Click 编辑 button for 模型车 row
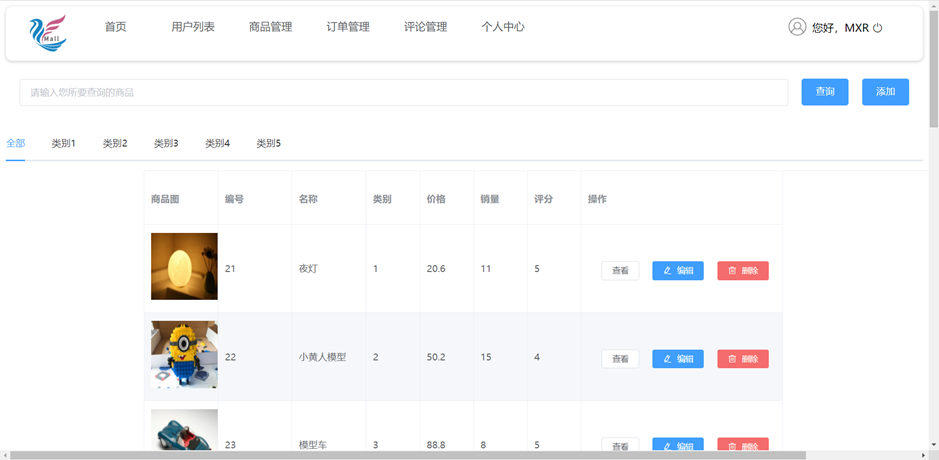Image resolution: width=939 pixels, height=460 pixels. [678, 445]
